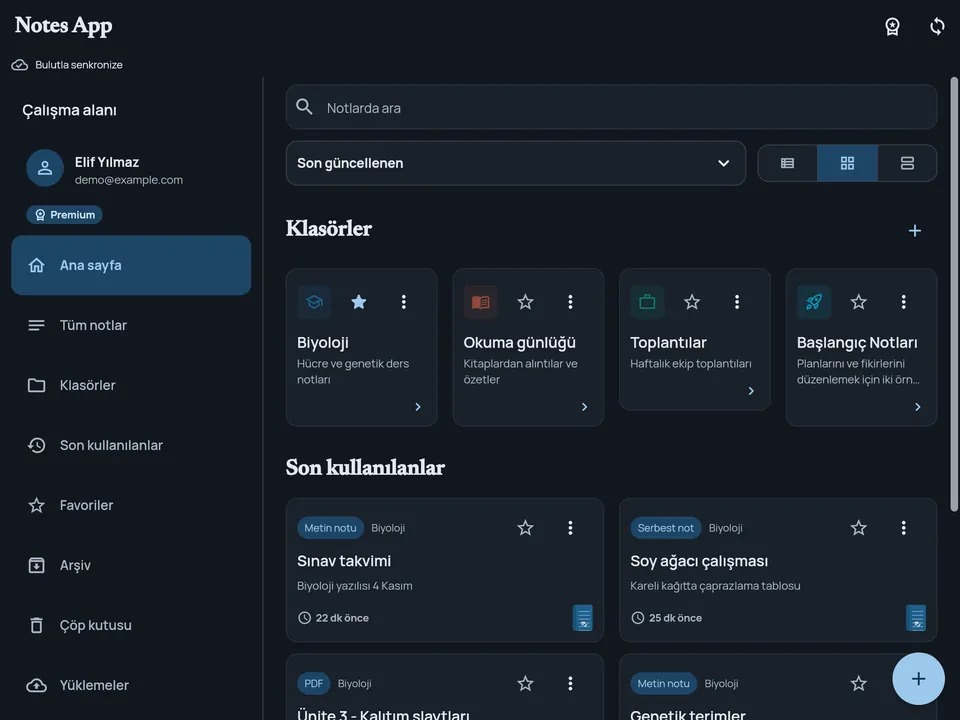Favorite the Ünite 3 Kalıtım slaytları note
The image size is (960, 720).
525,683
